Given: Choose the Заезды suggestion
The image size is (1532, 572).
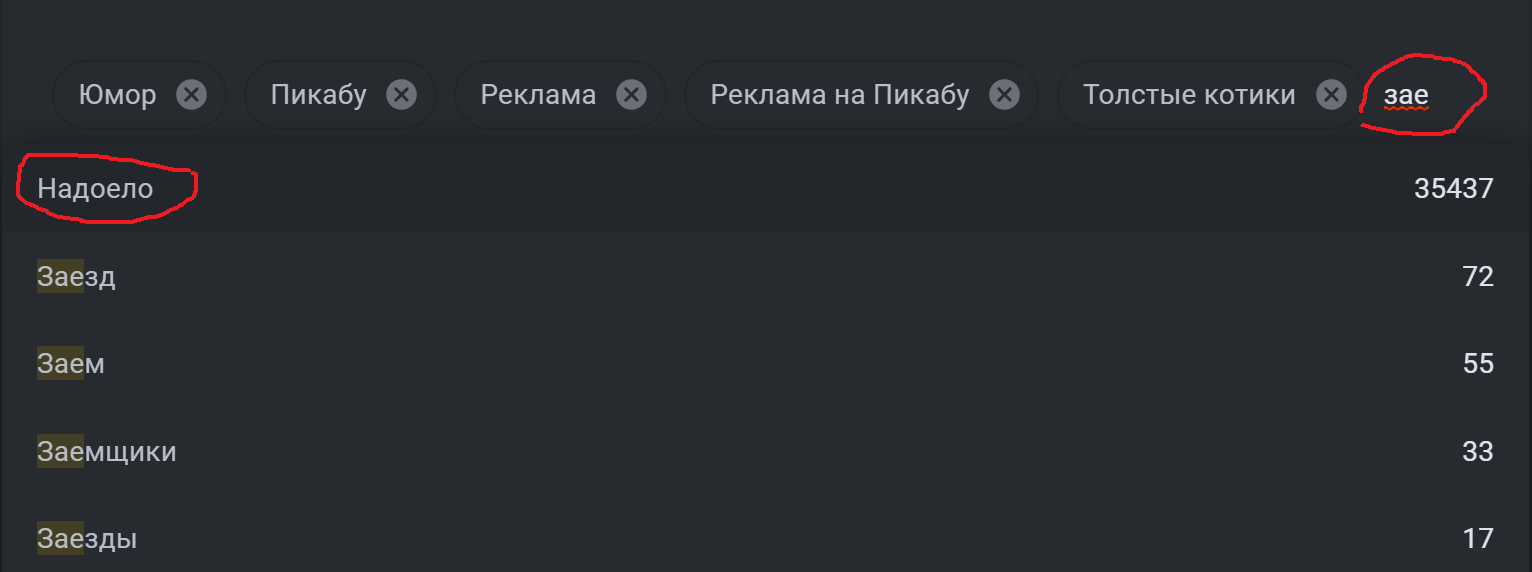Looking at the screenshot, I should (x=87, y=539).
